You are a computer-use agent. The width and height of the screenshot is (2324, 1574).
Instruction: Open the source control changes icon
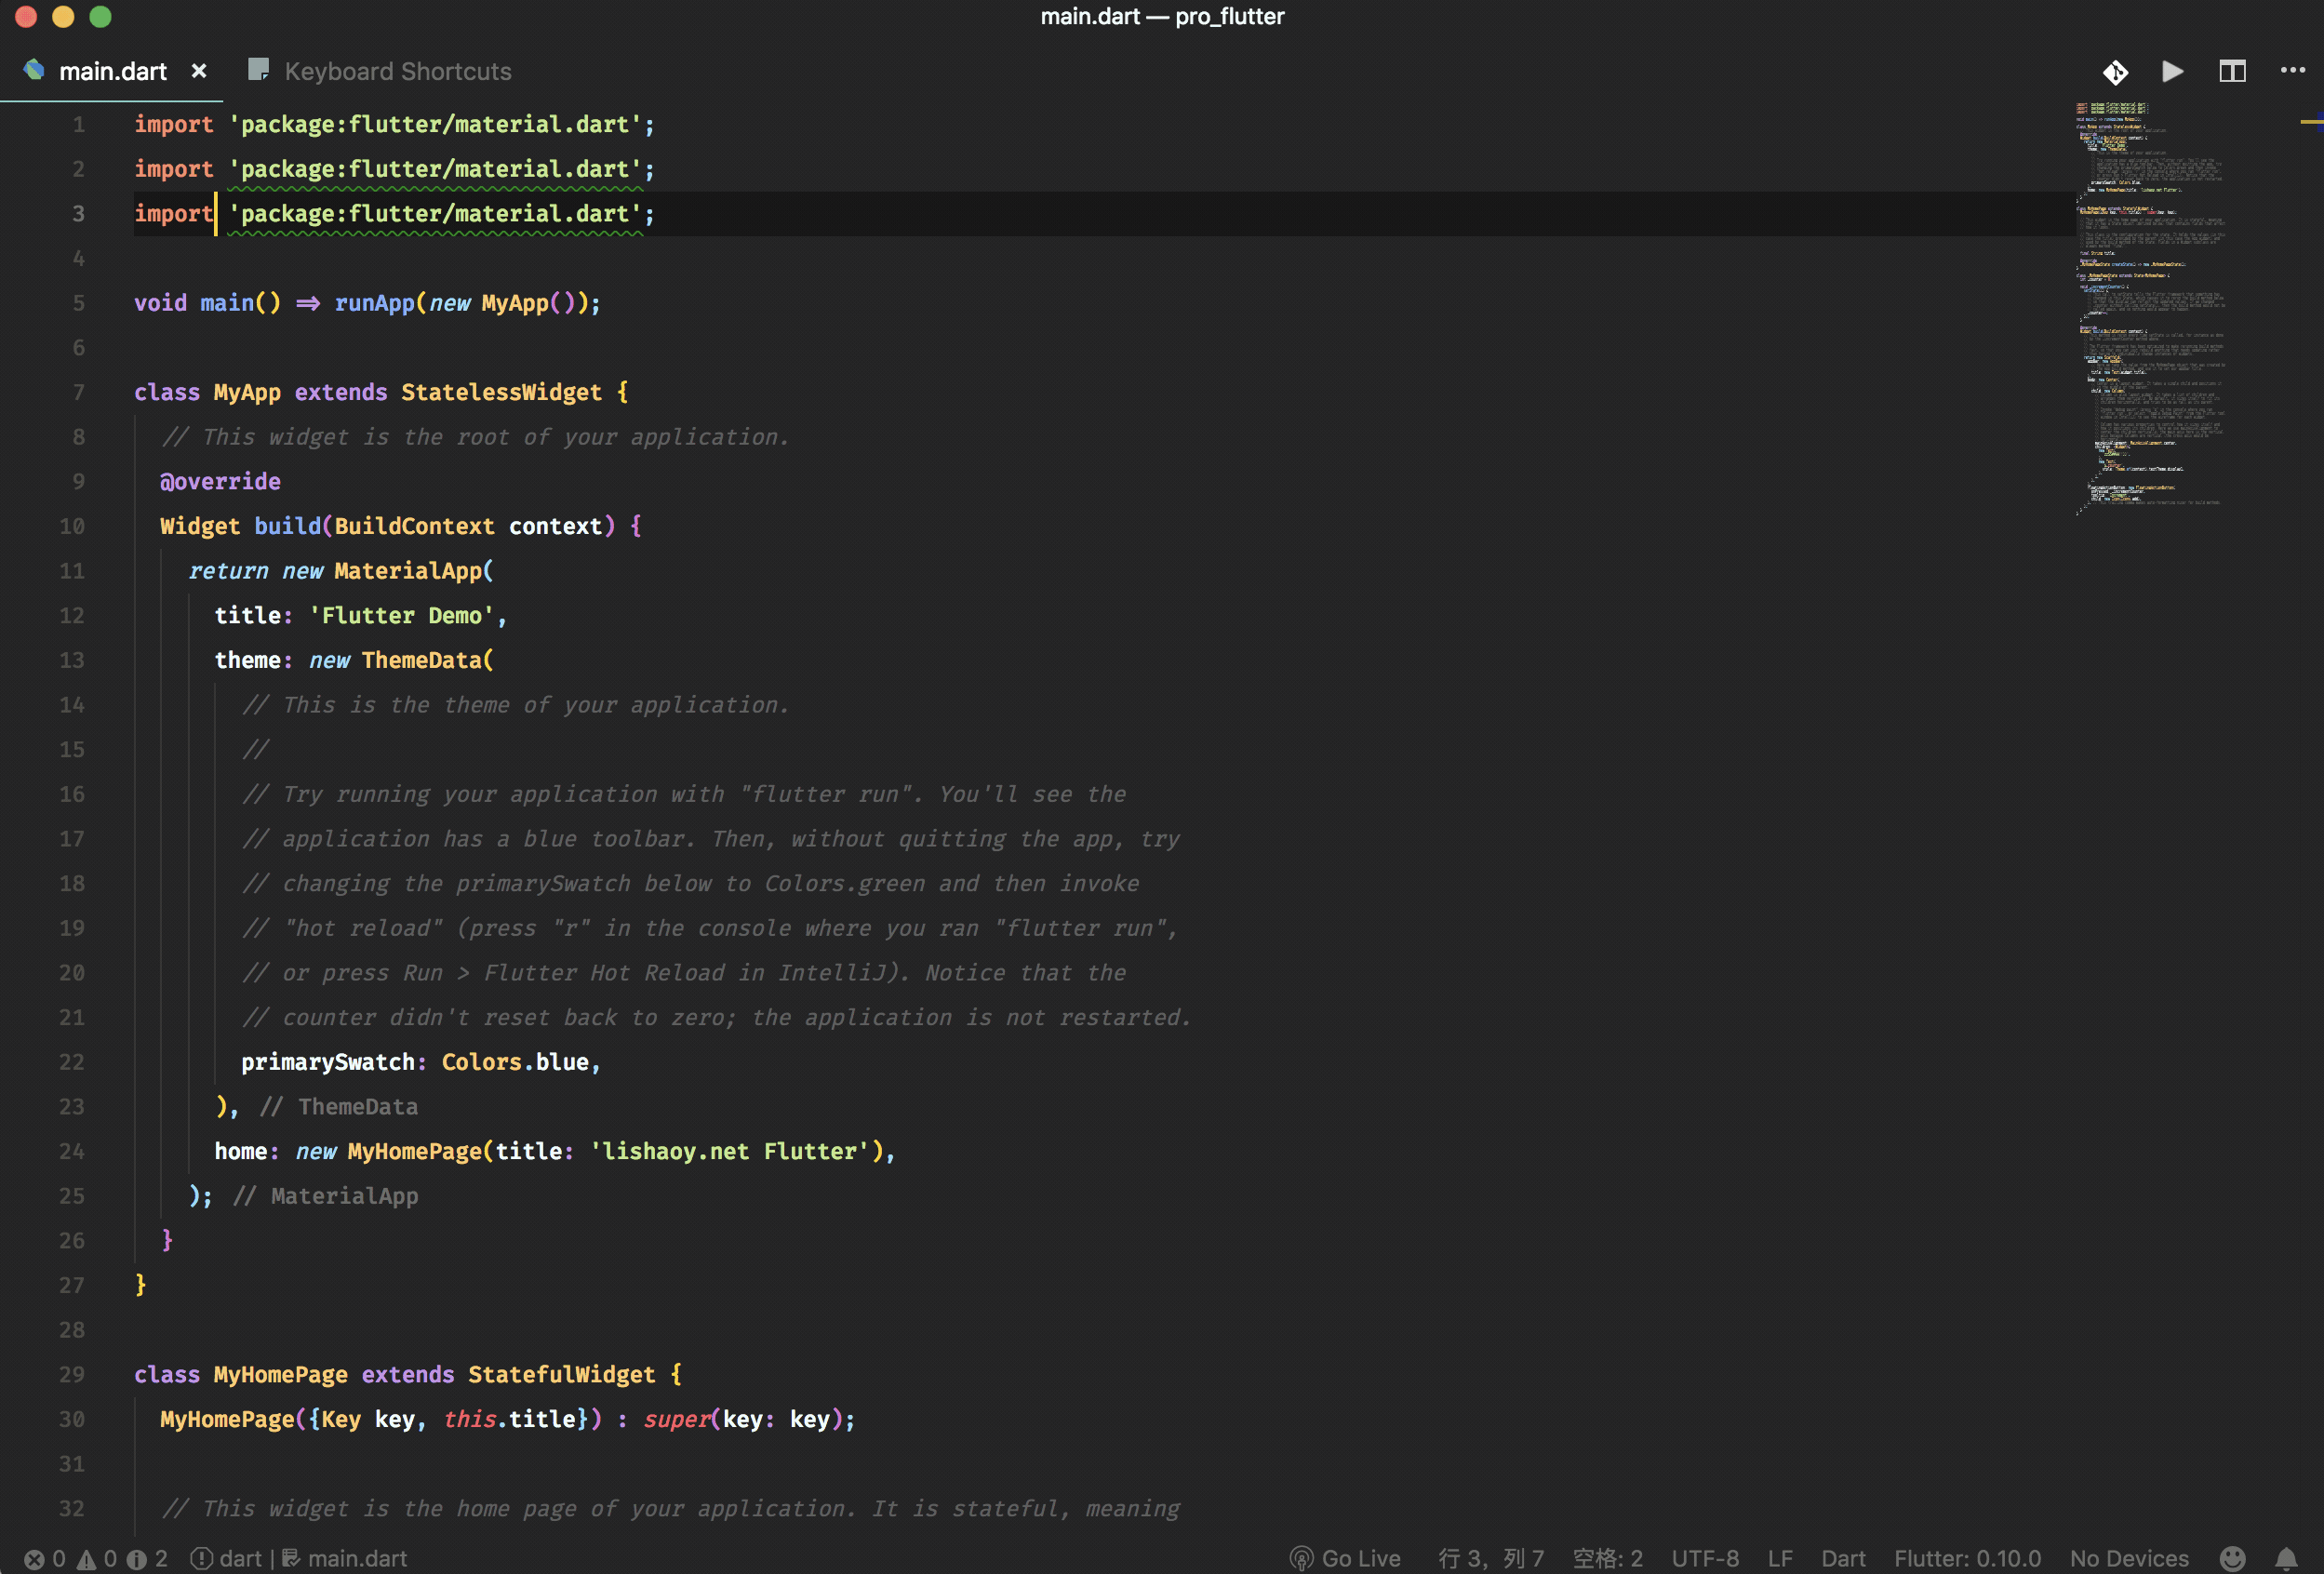2115,72
